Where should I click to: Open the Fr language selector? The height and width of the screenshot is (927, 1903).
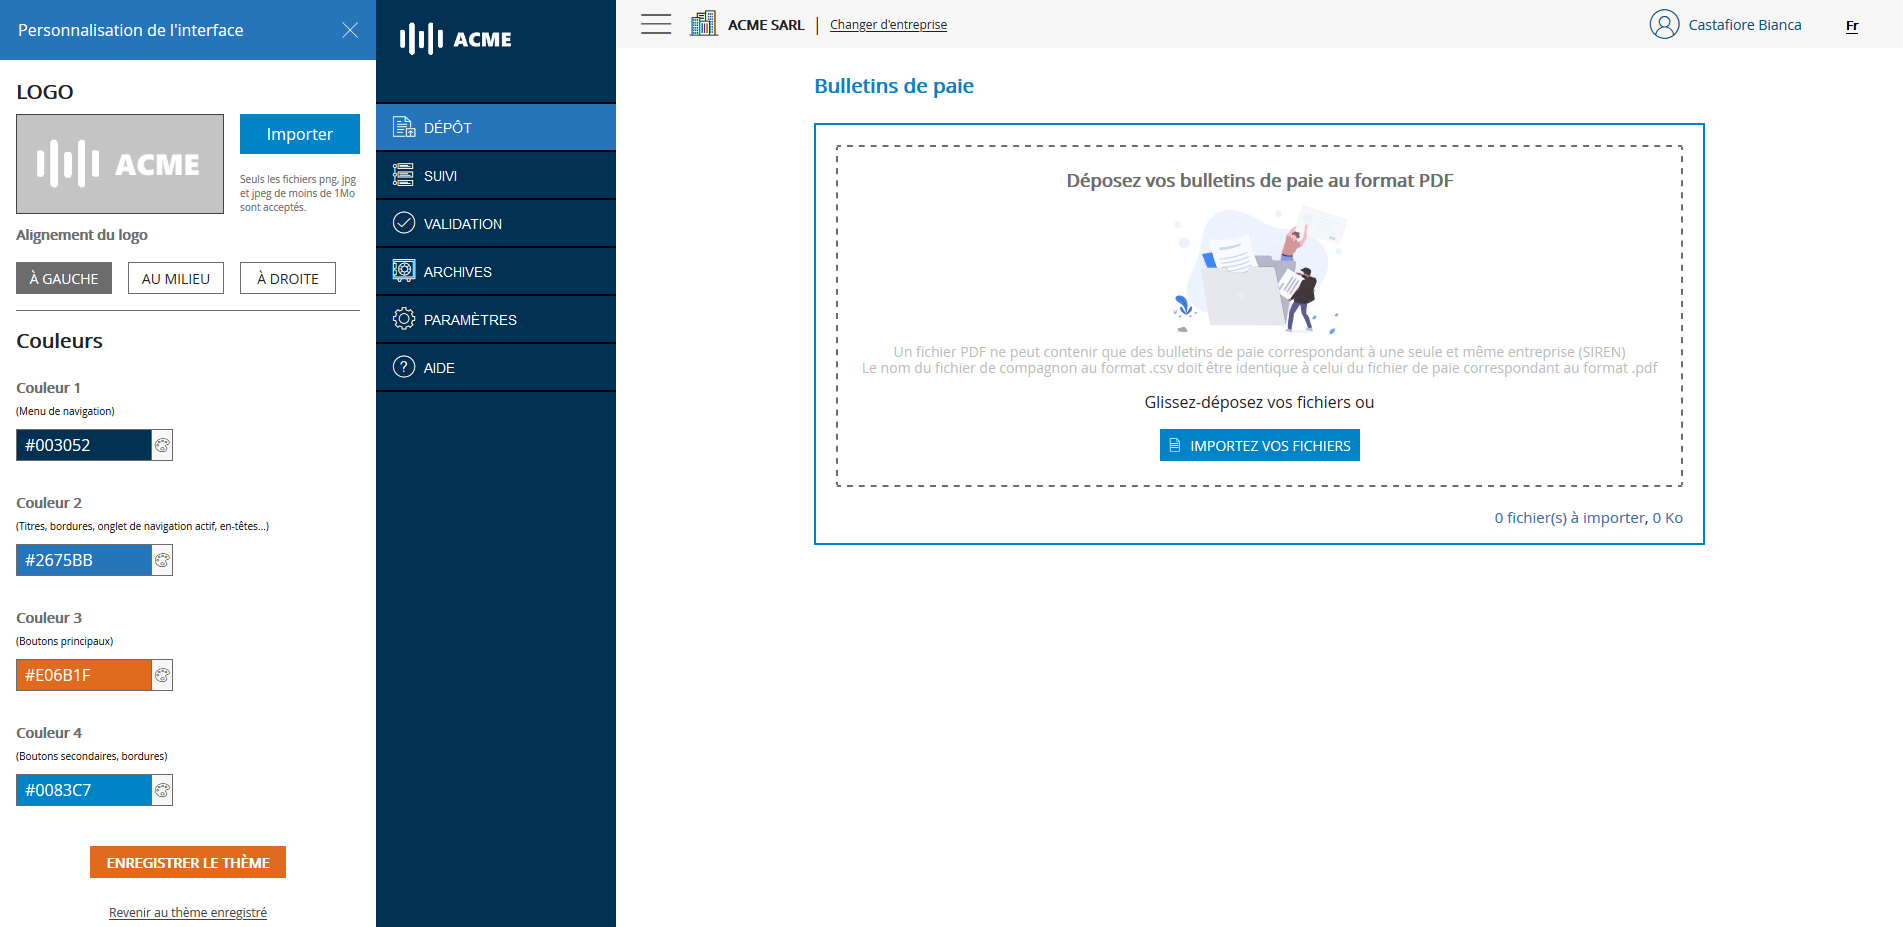tap(1852, 25)
